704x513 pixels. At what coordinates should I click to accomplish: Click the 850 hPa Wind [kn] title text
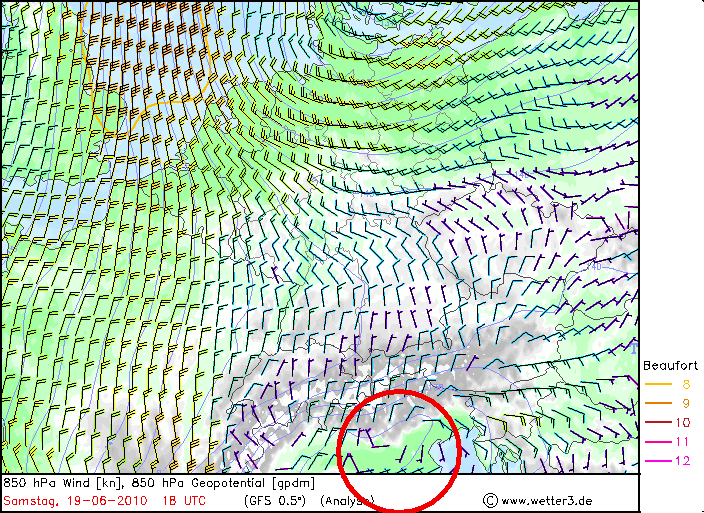pos(63,483)
